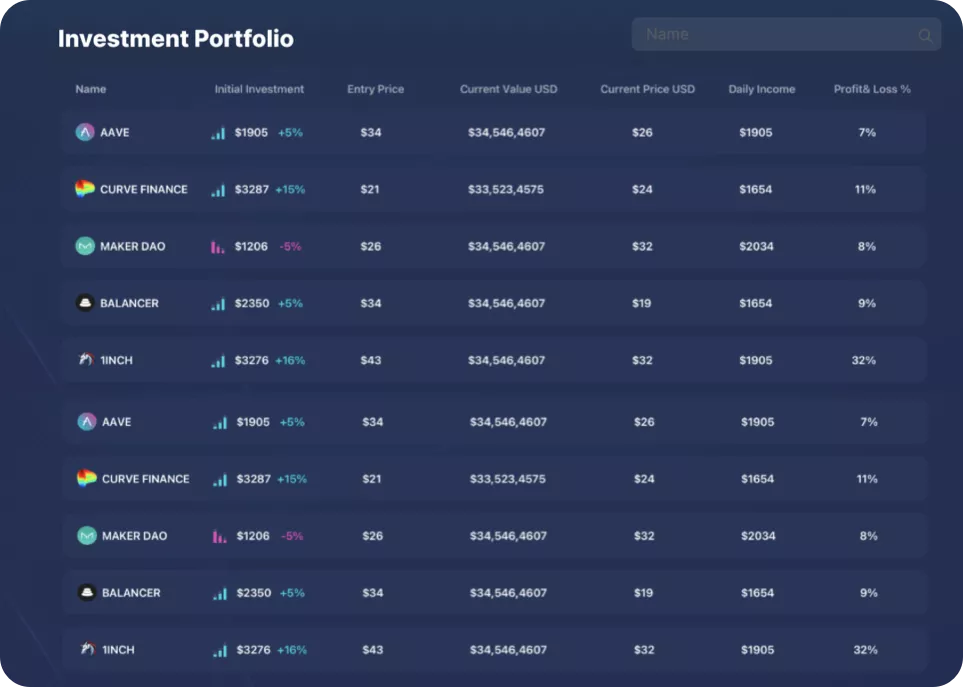Select the AAVE name in the second AAVE row
This screenshot has height=687, width=963.
117,422
